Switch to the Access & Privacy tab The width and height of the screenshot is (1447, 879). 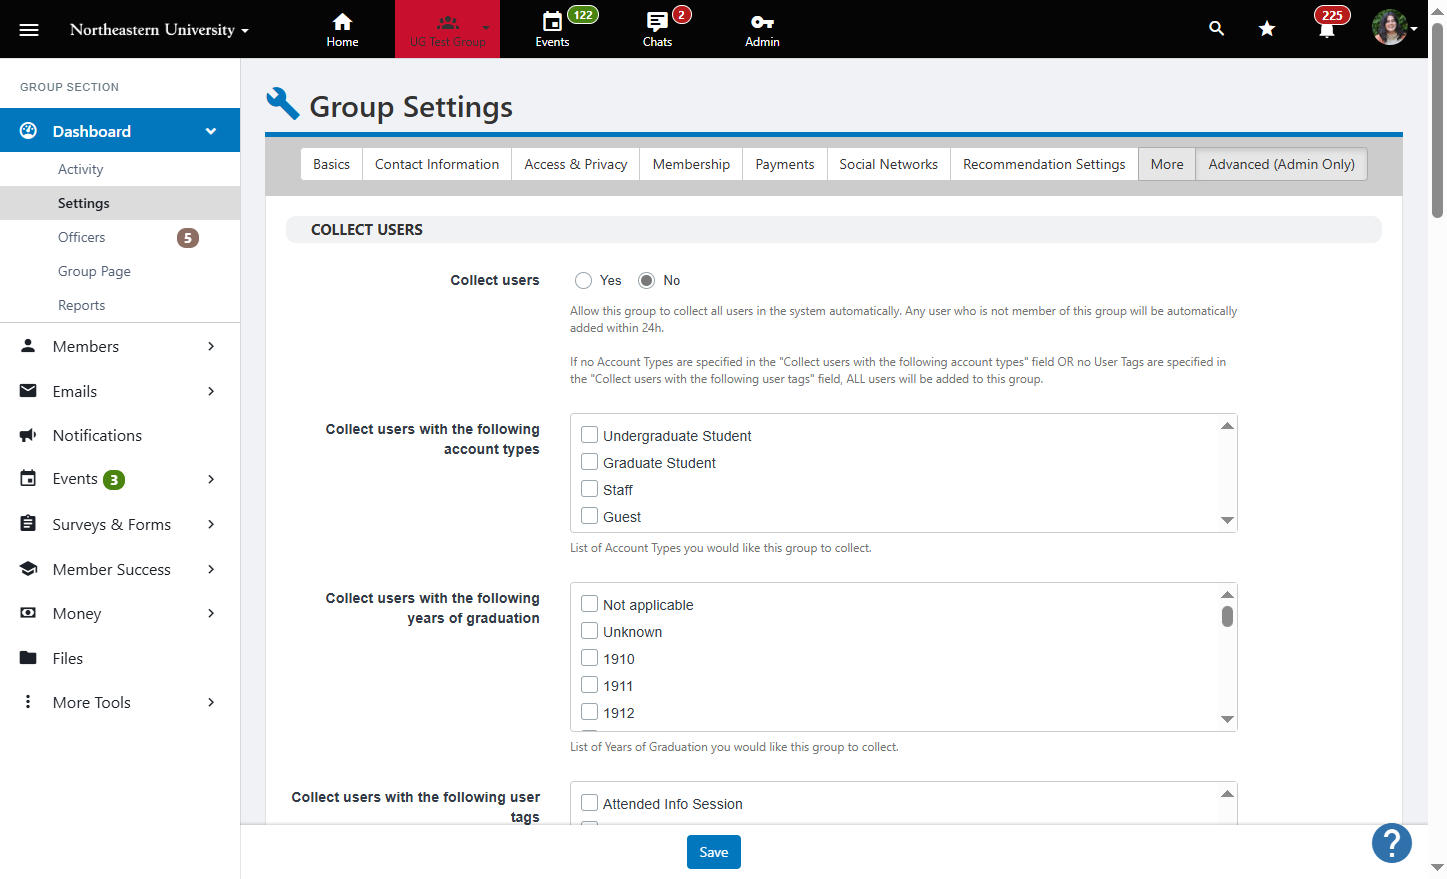(x=576, y=164)
